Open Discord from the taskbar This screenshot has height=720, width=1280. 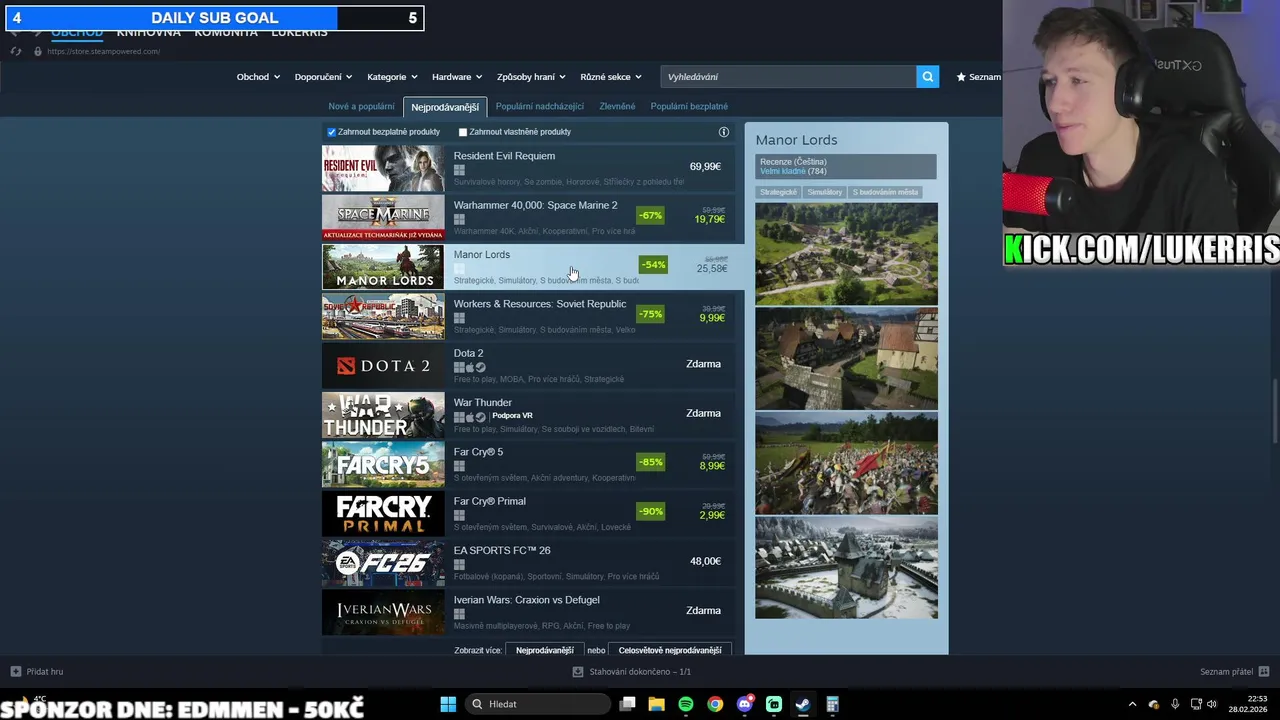[744, 704]
